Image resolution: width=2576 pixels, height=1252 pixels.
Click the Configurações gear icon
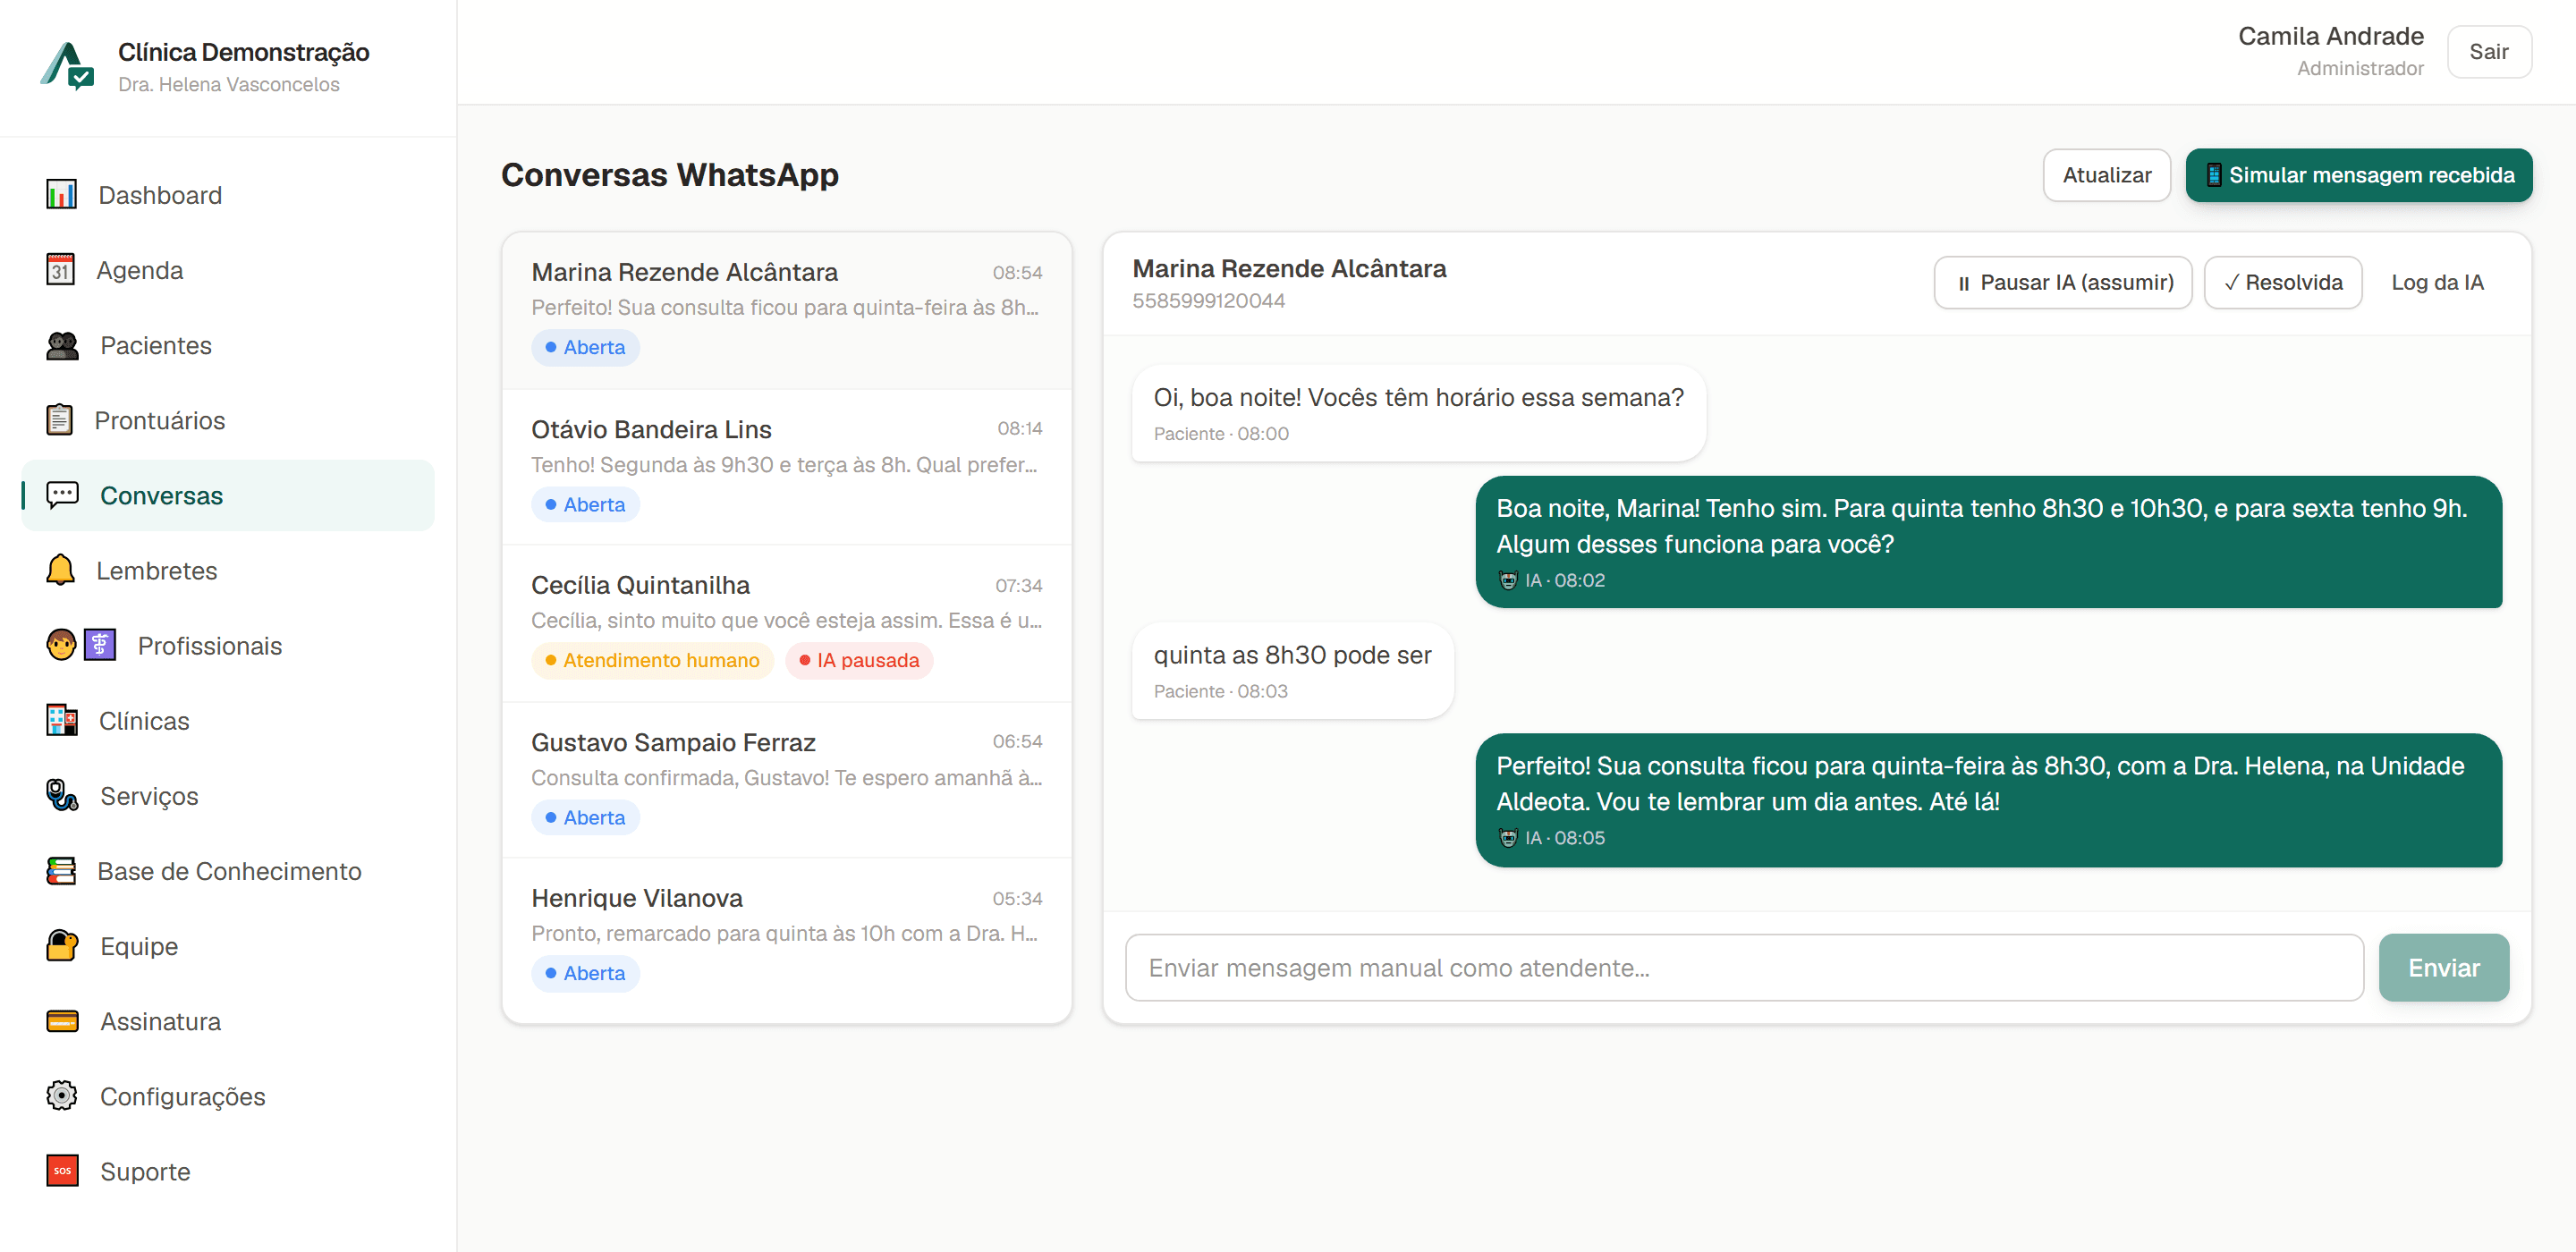point(62,1095)
